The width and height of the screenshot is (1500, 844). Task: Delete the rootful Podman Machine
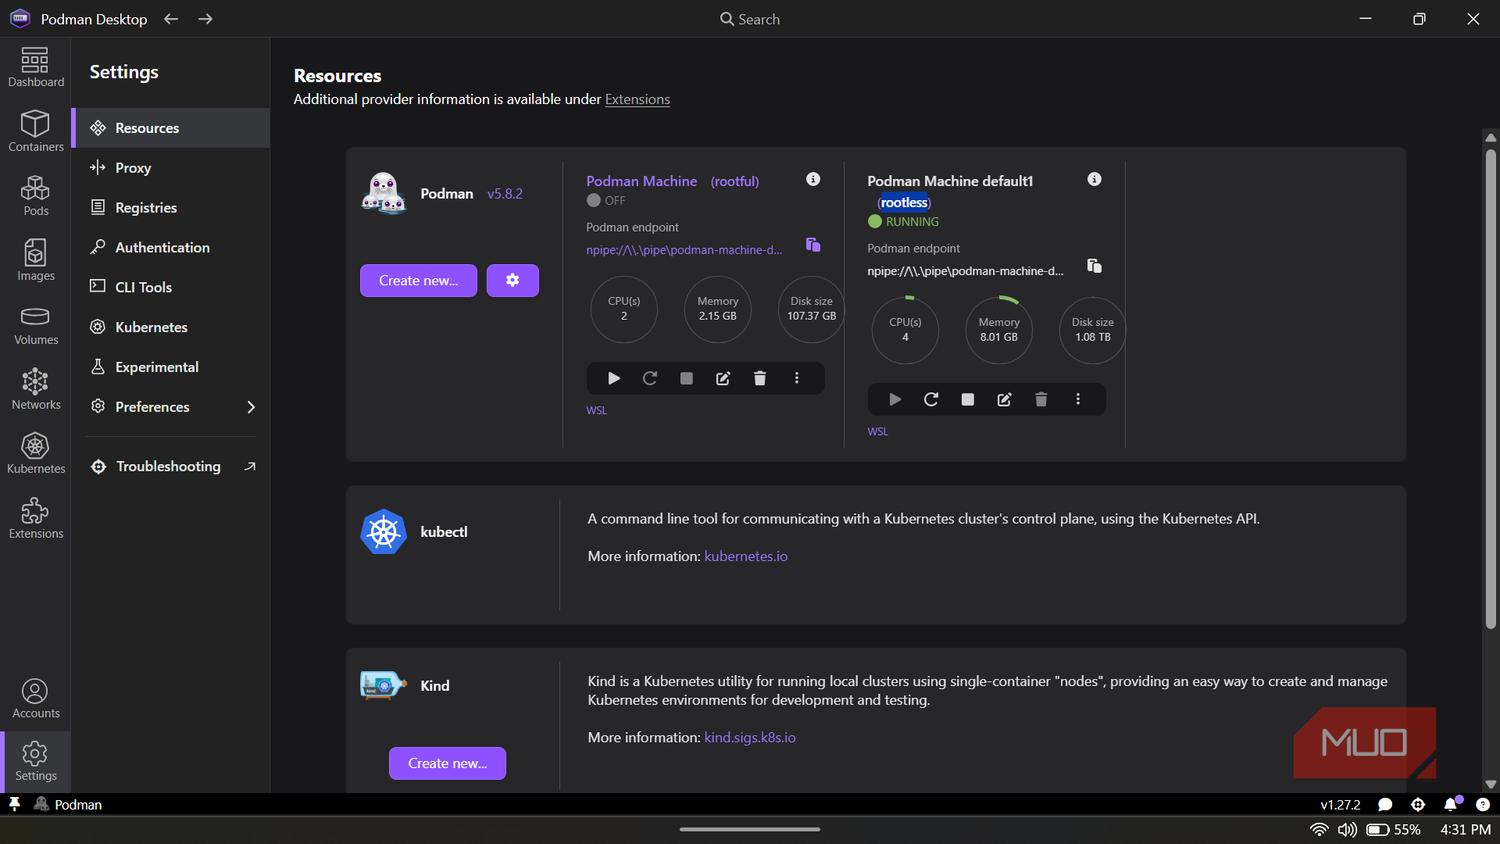760,378
